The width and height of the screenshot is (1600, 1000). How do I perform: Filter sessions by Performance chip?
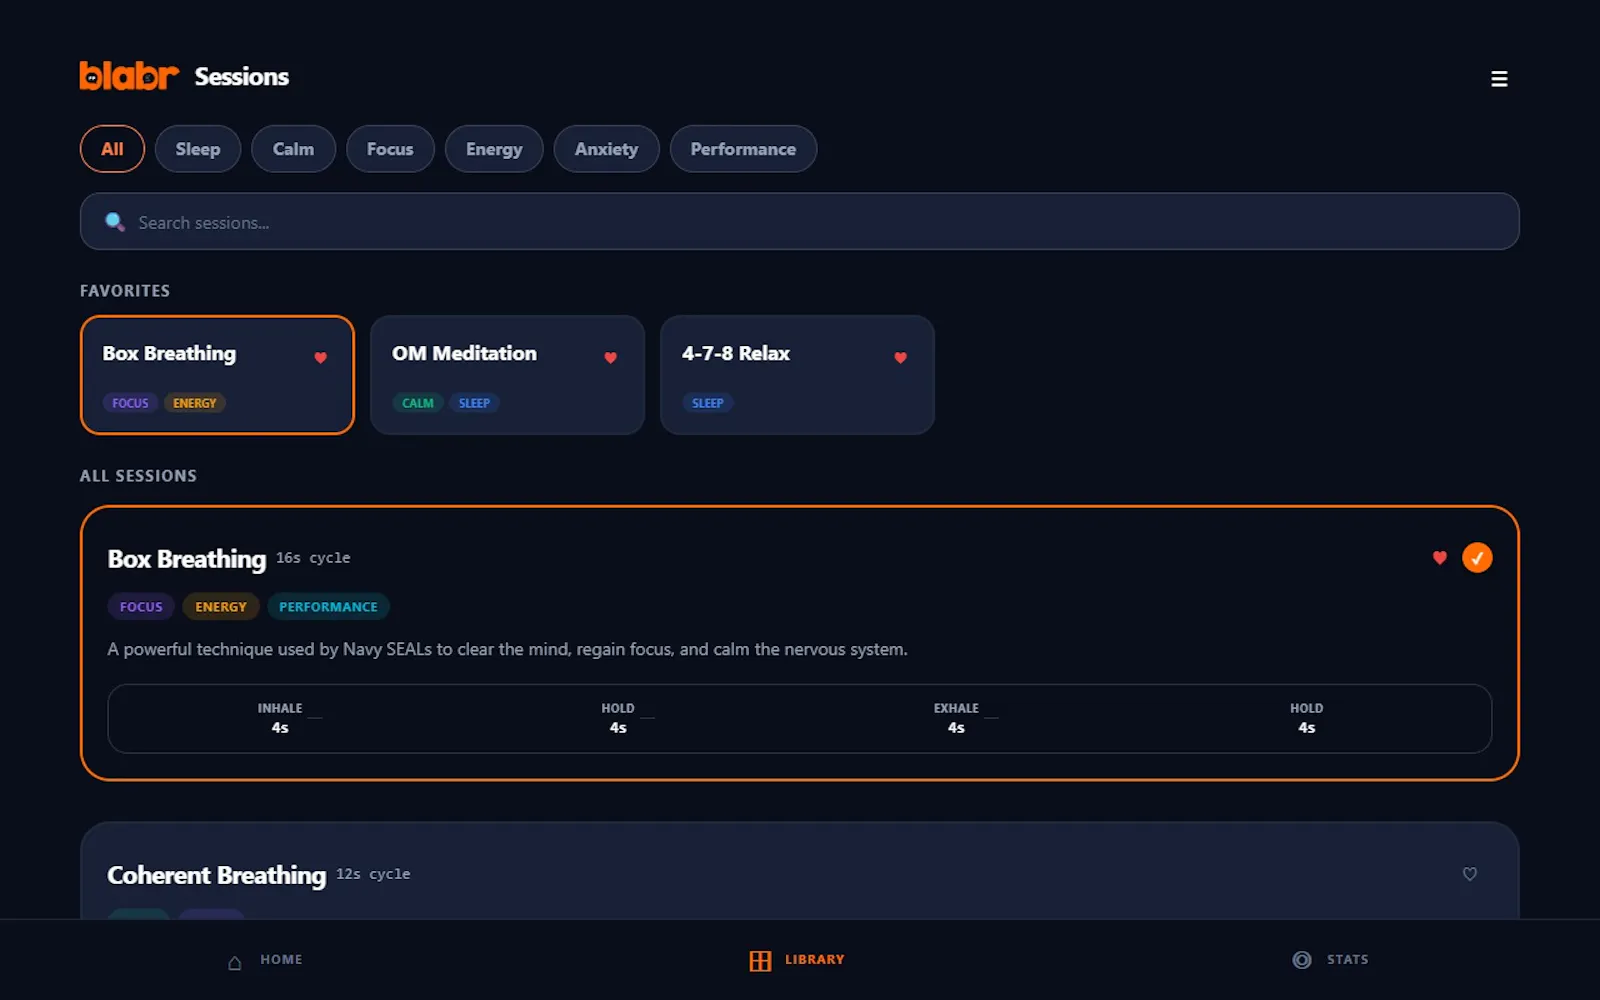(743, 149)
